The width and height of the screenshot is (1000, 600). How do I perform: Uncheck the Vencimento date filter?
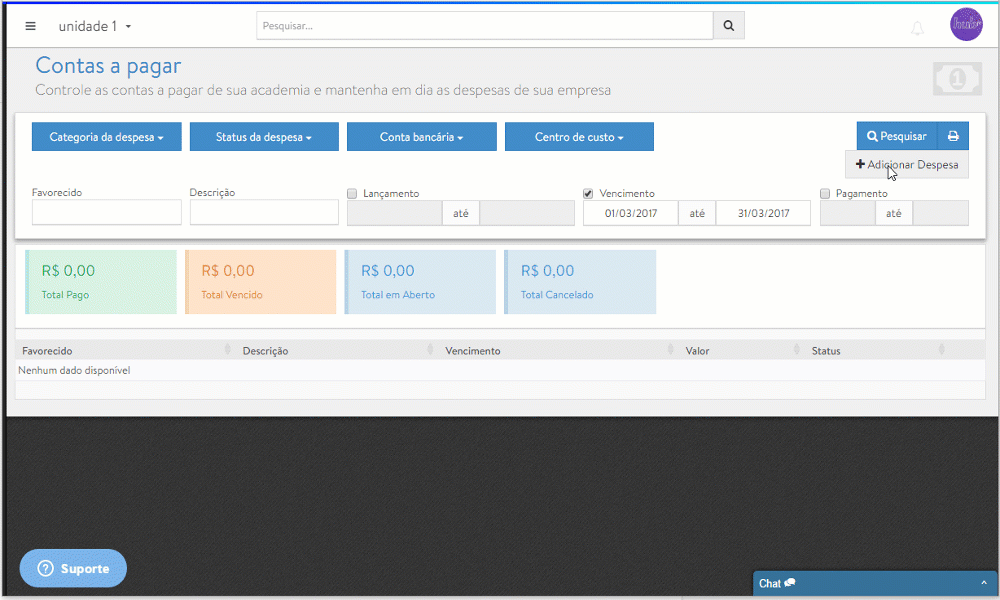point(588,193)
